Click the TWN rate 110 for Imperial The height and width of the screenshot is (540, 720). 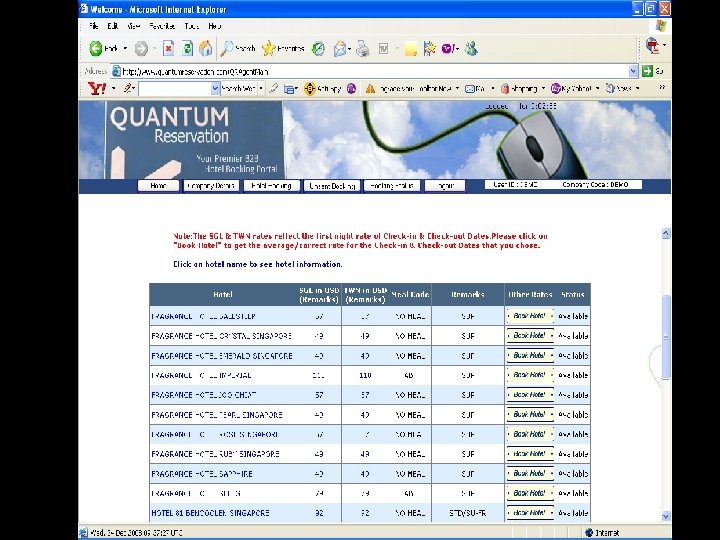pos(365,375)
